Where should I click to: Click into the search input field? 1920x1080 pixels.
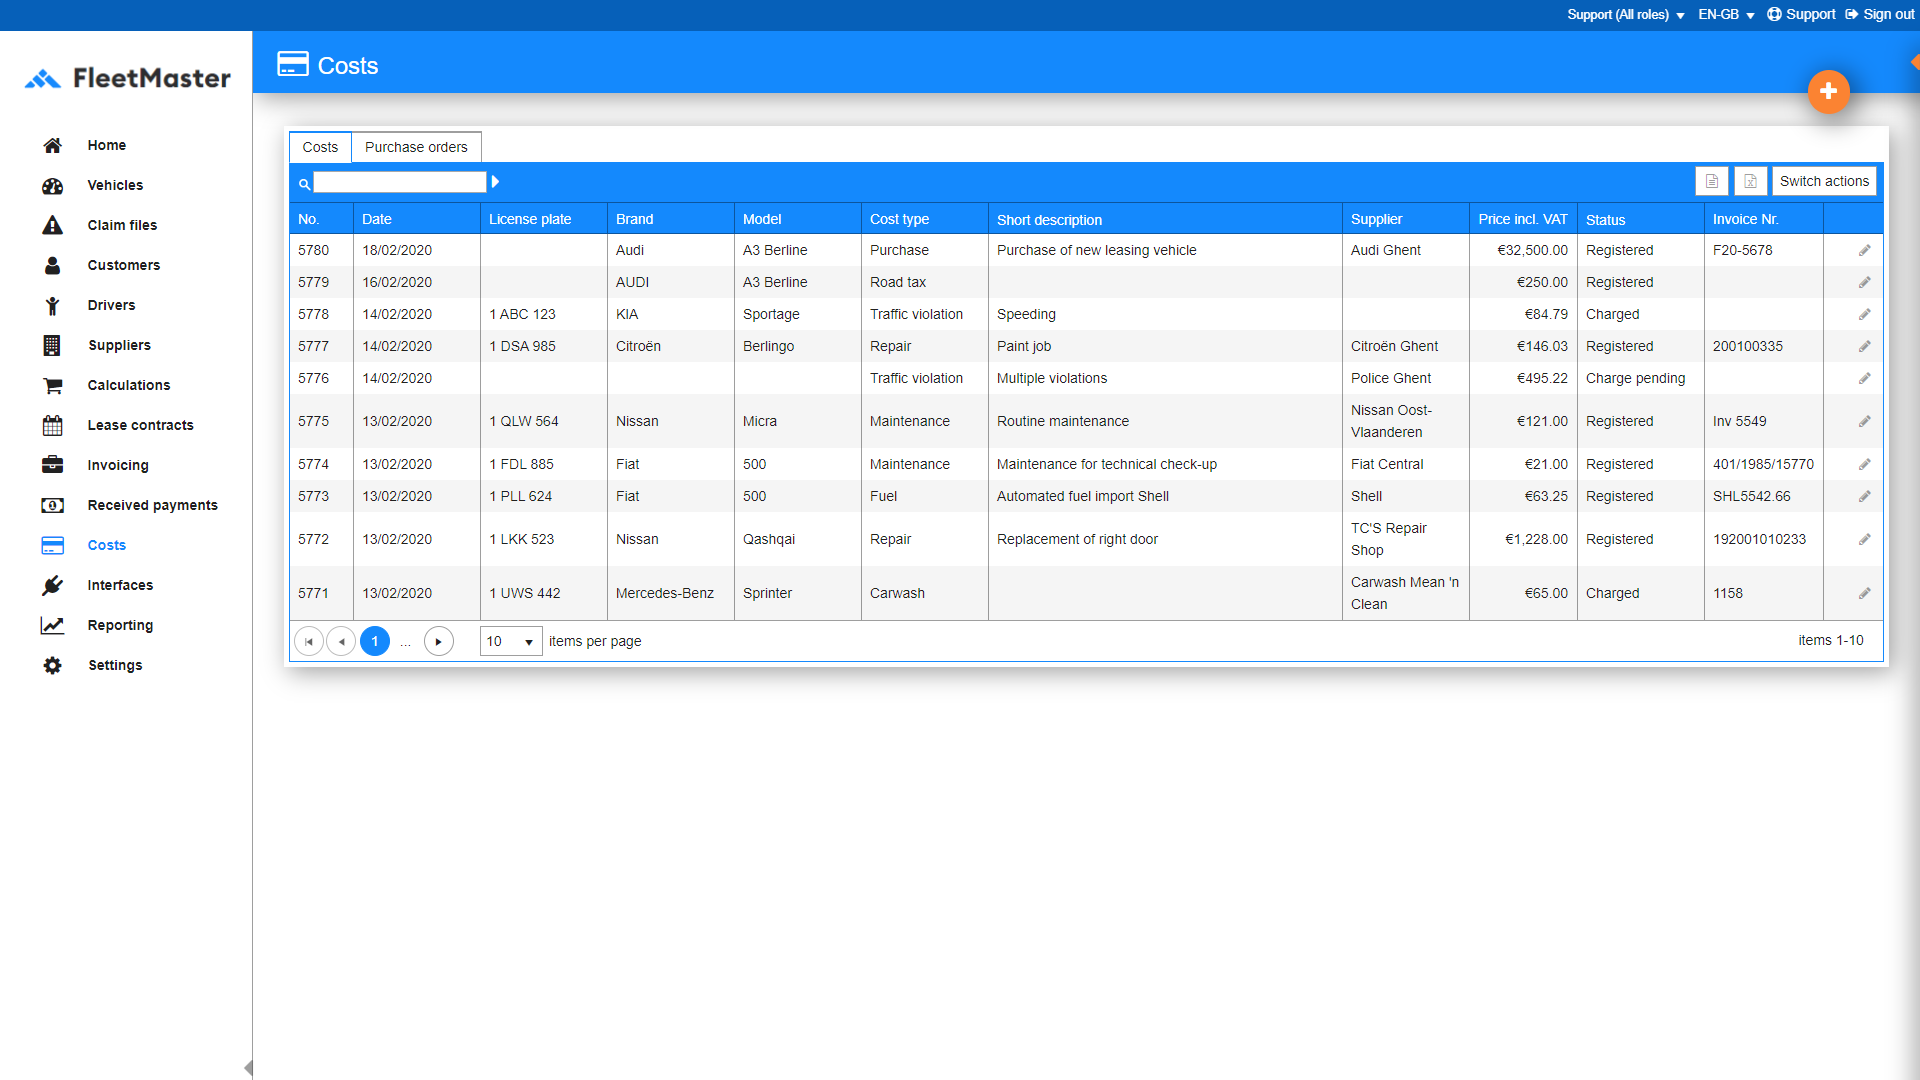tap(400, 182)
